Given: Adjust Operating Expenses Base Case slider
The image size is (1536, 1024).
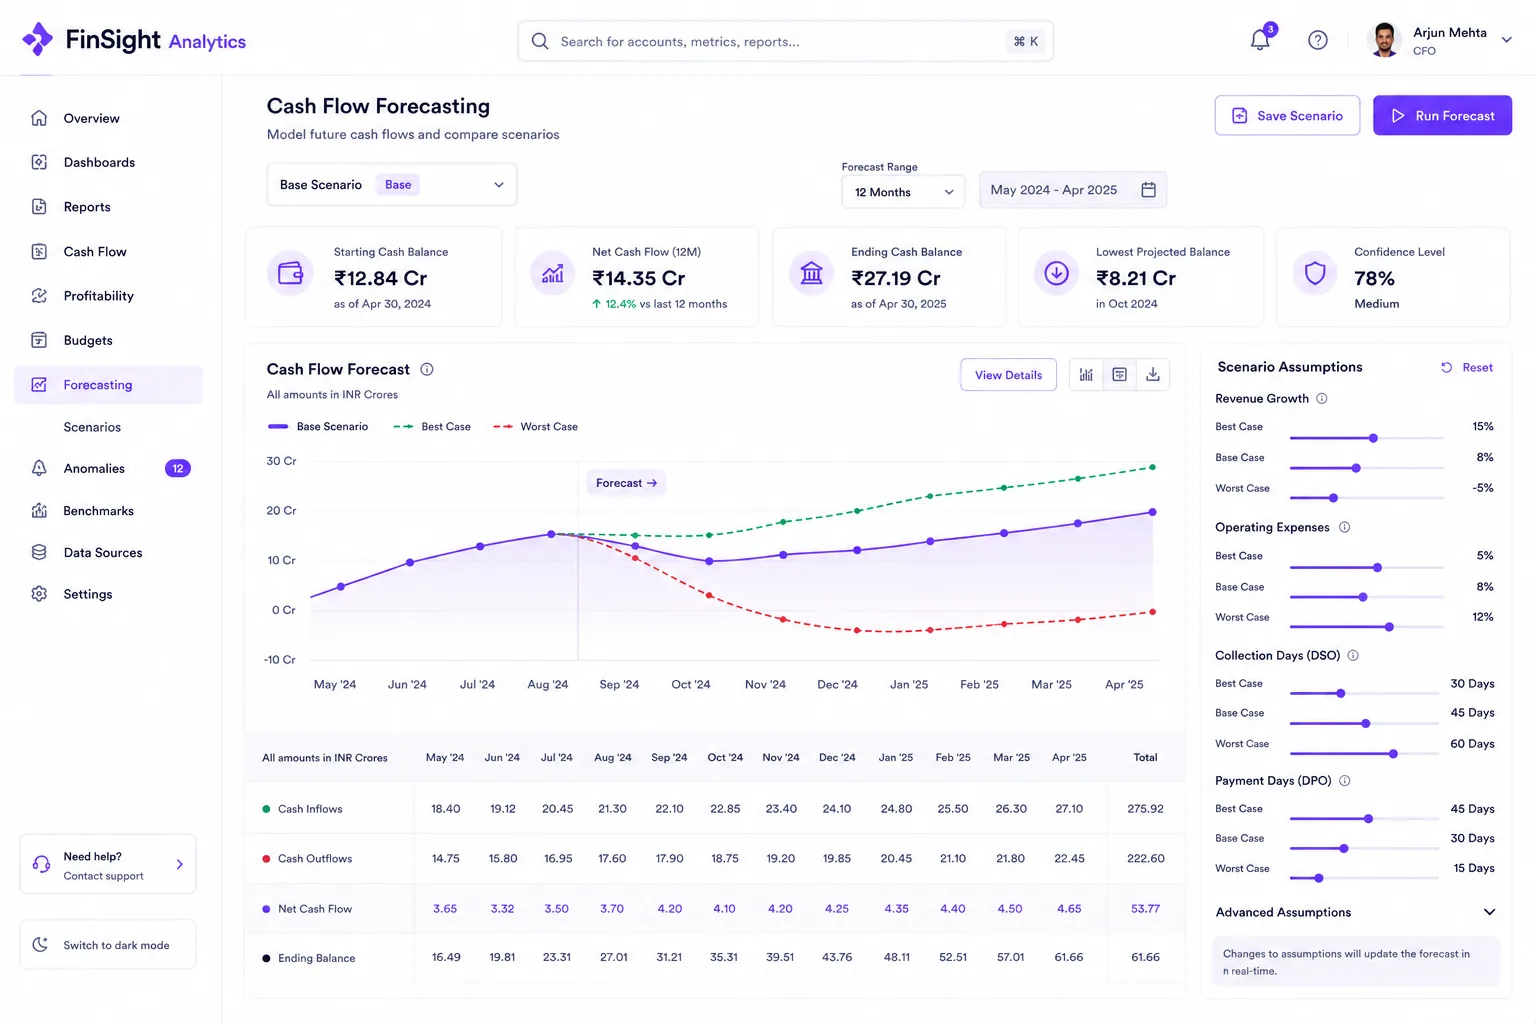Looking at the screenshot, I should (1363, 597).
